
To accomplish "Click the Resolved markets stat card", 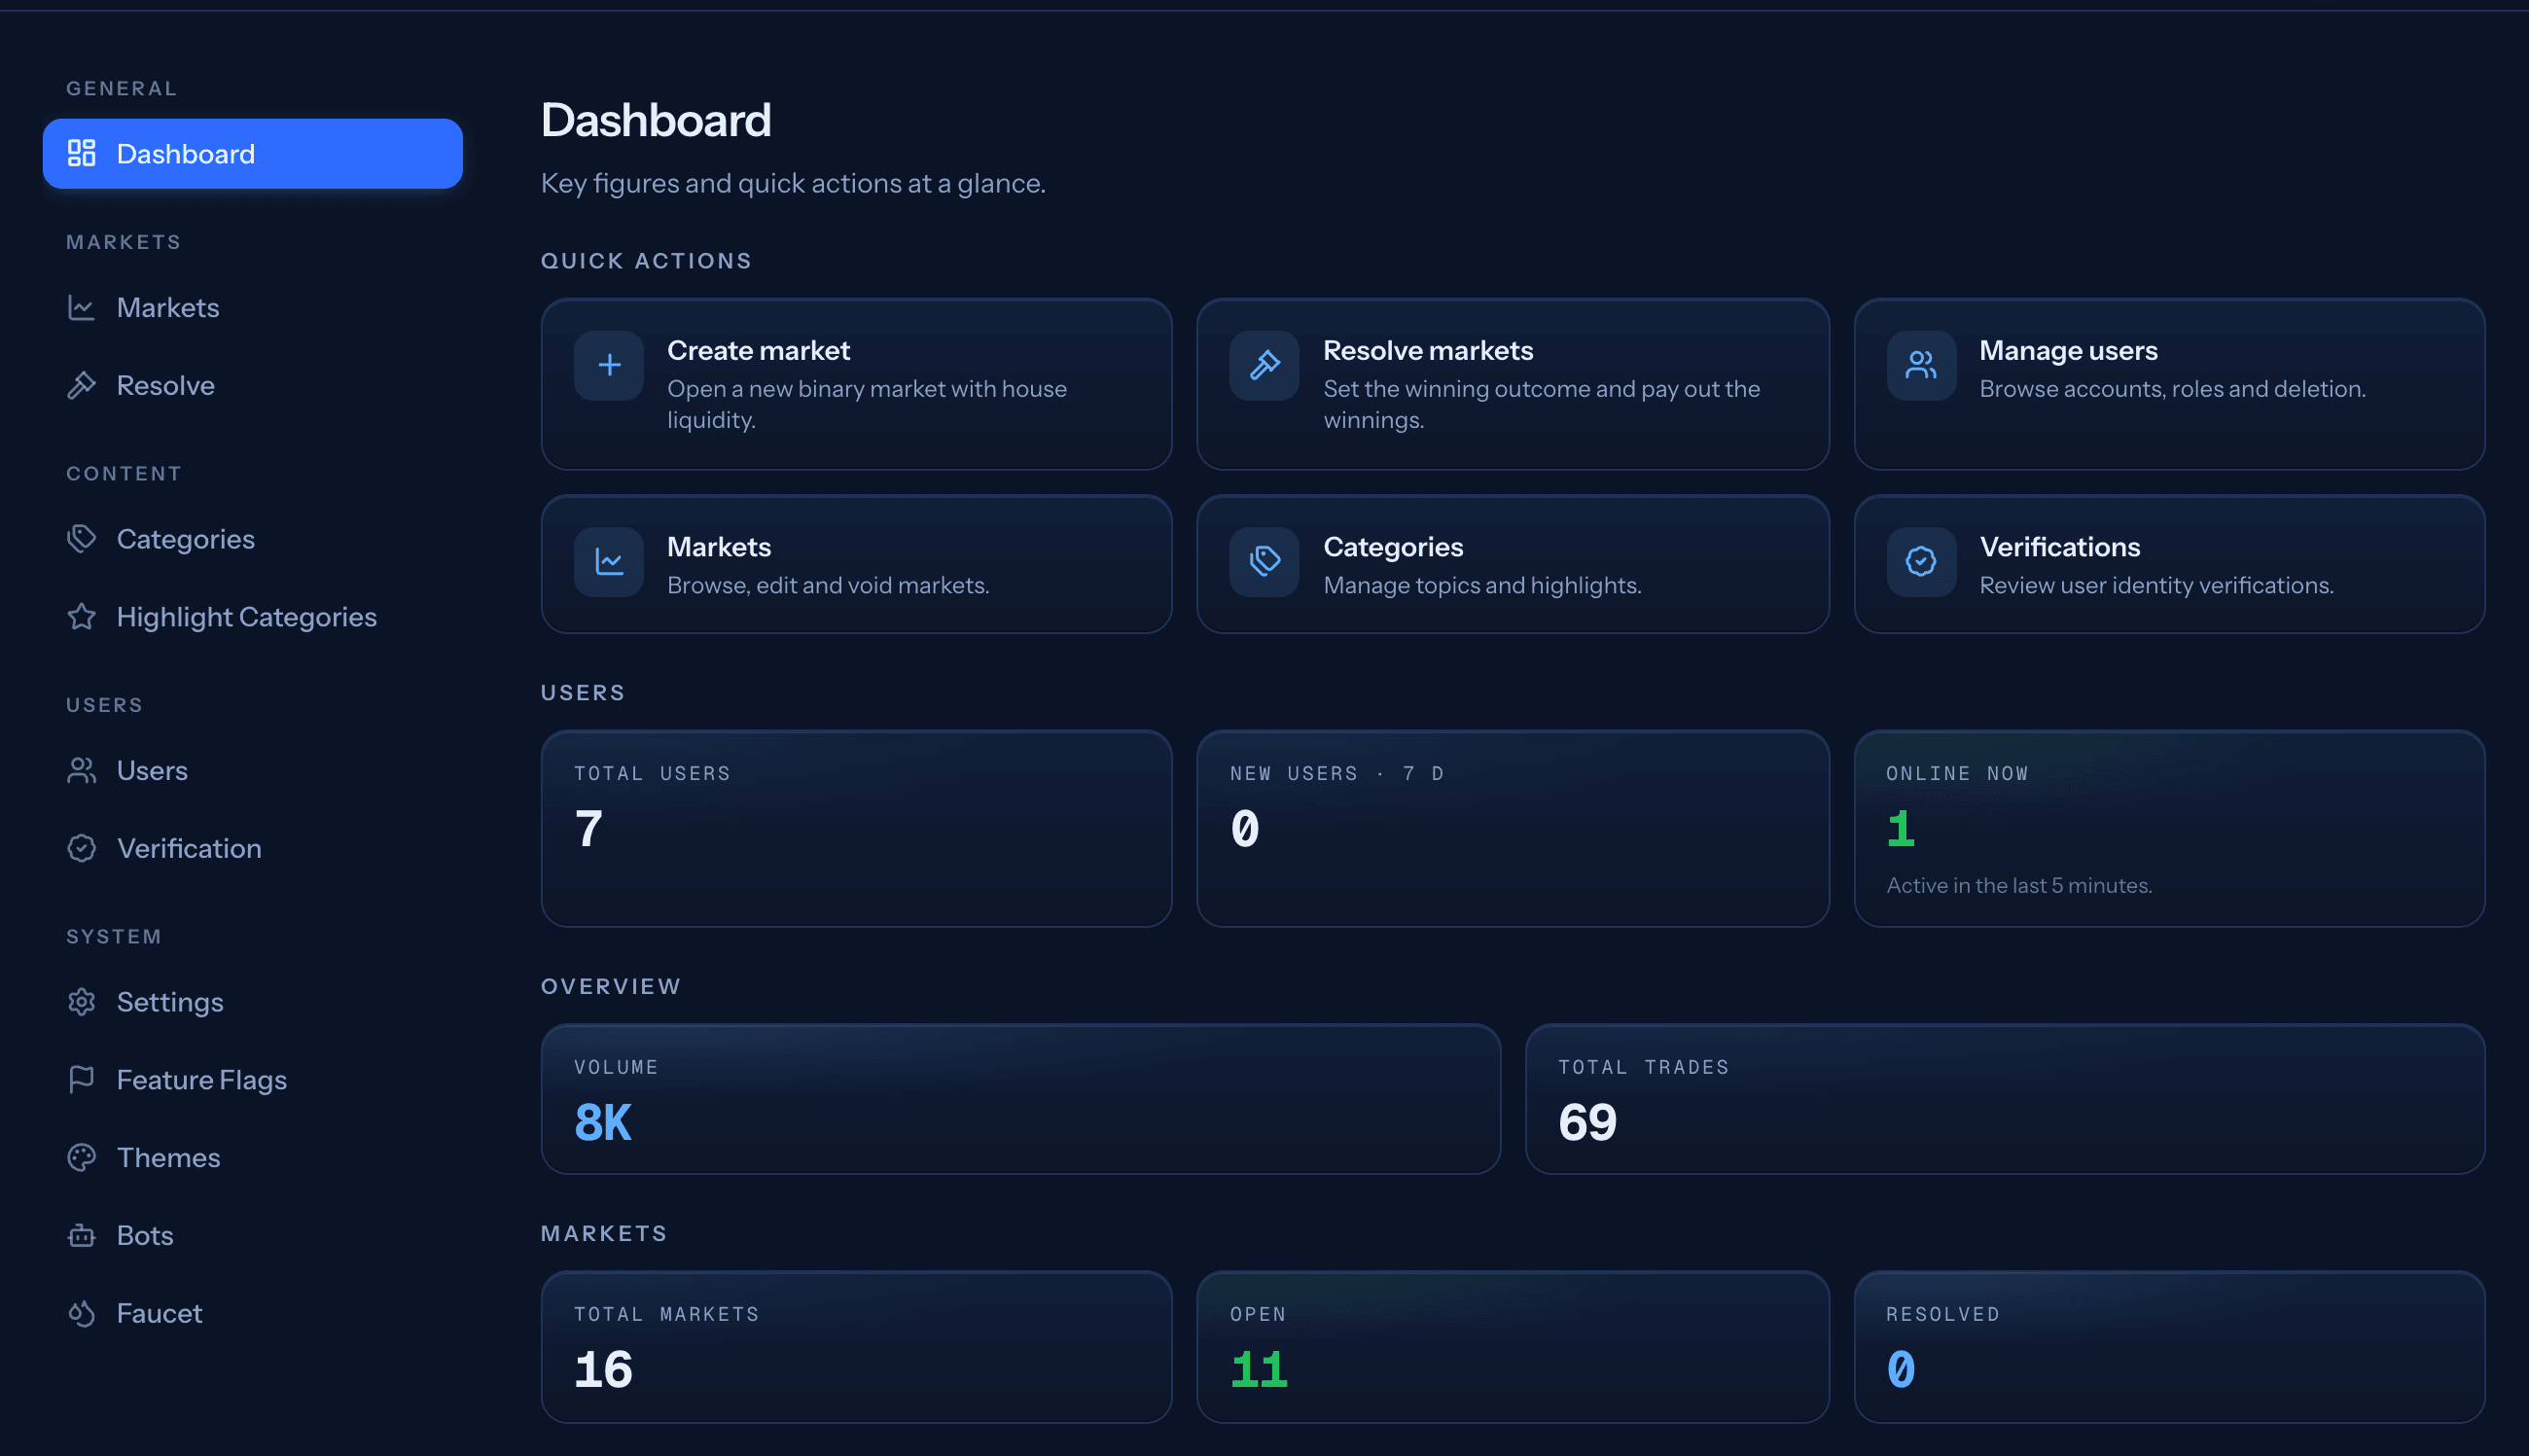I will [x=2169, y=1346].
